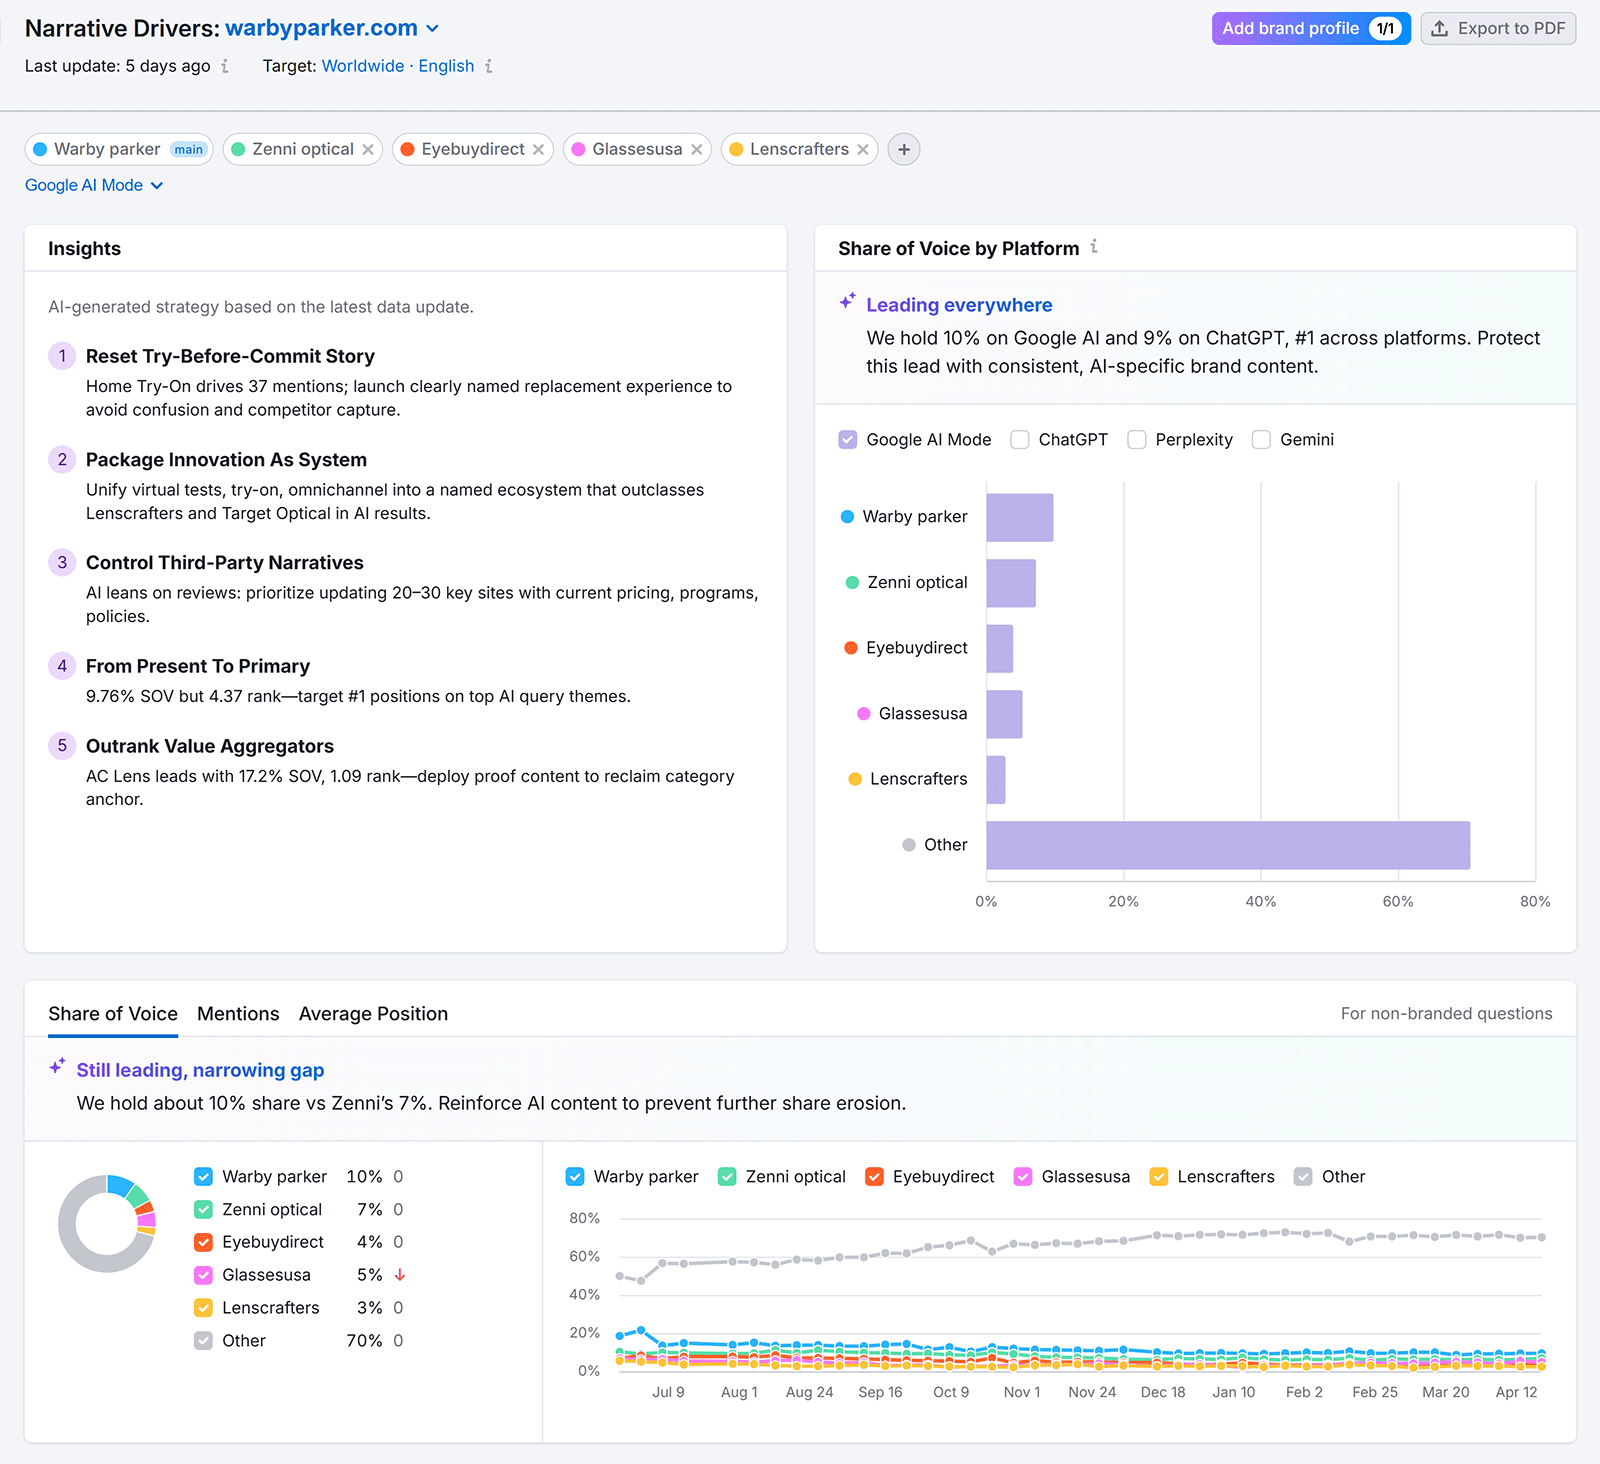The width and height of the screenshot is (1600, 1464).
Task: Toggle Zenni optical line in the trend chart legend
Action: [727, 1177]
